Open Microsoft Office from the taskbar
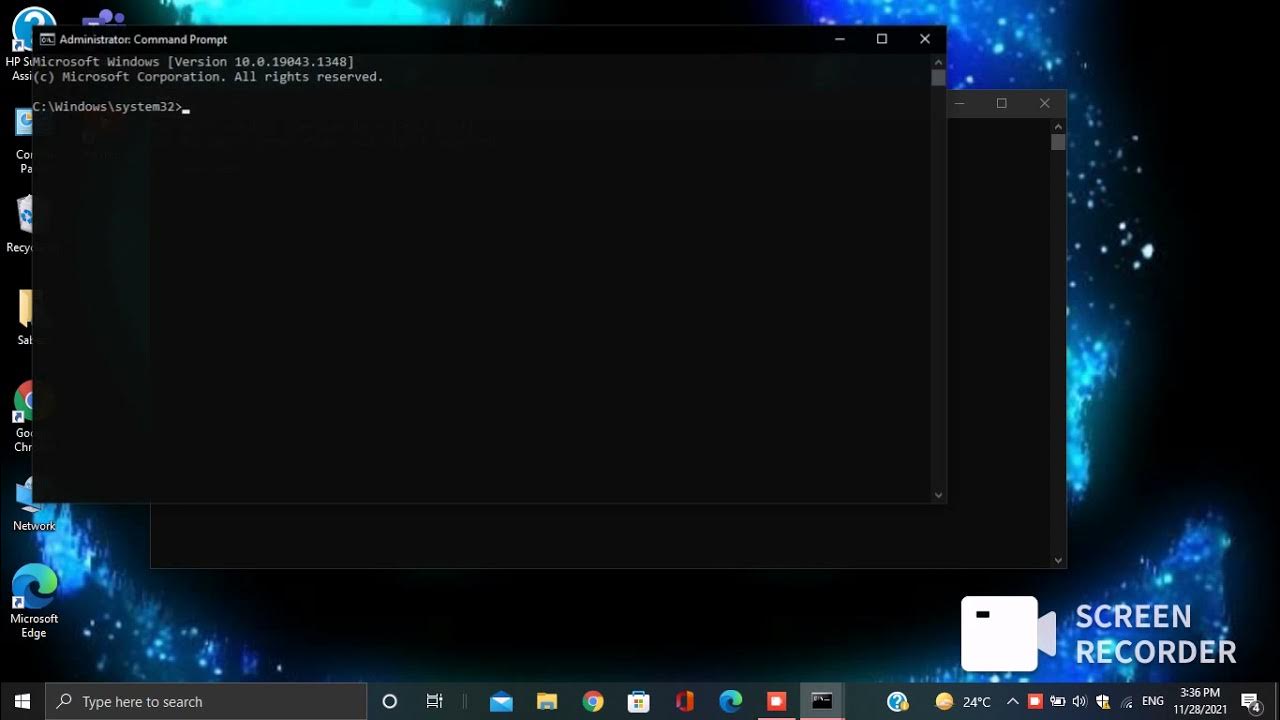The height and width of the screenshot is (720, 1280). click(685, 702)
